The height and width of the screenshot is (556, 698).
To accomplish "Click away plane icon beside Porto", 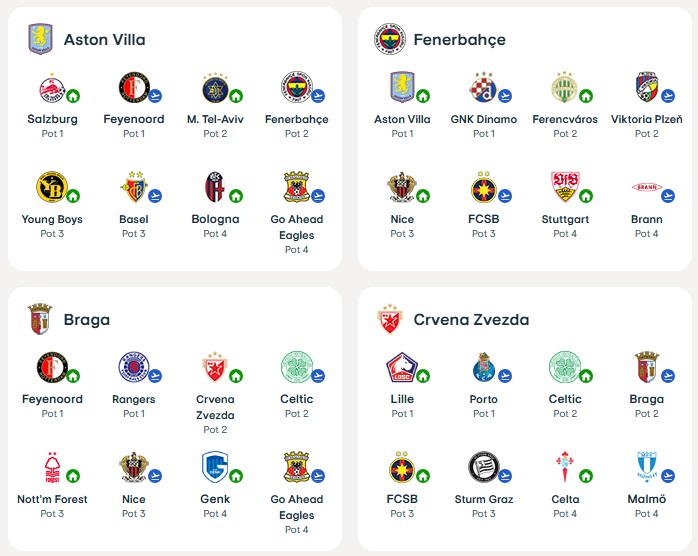I will coord(504,376).
